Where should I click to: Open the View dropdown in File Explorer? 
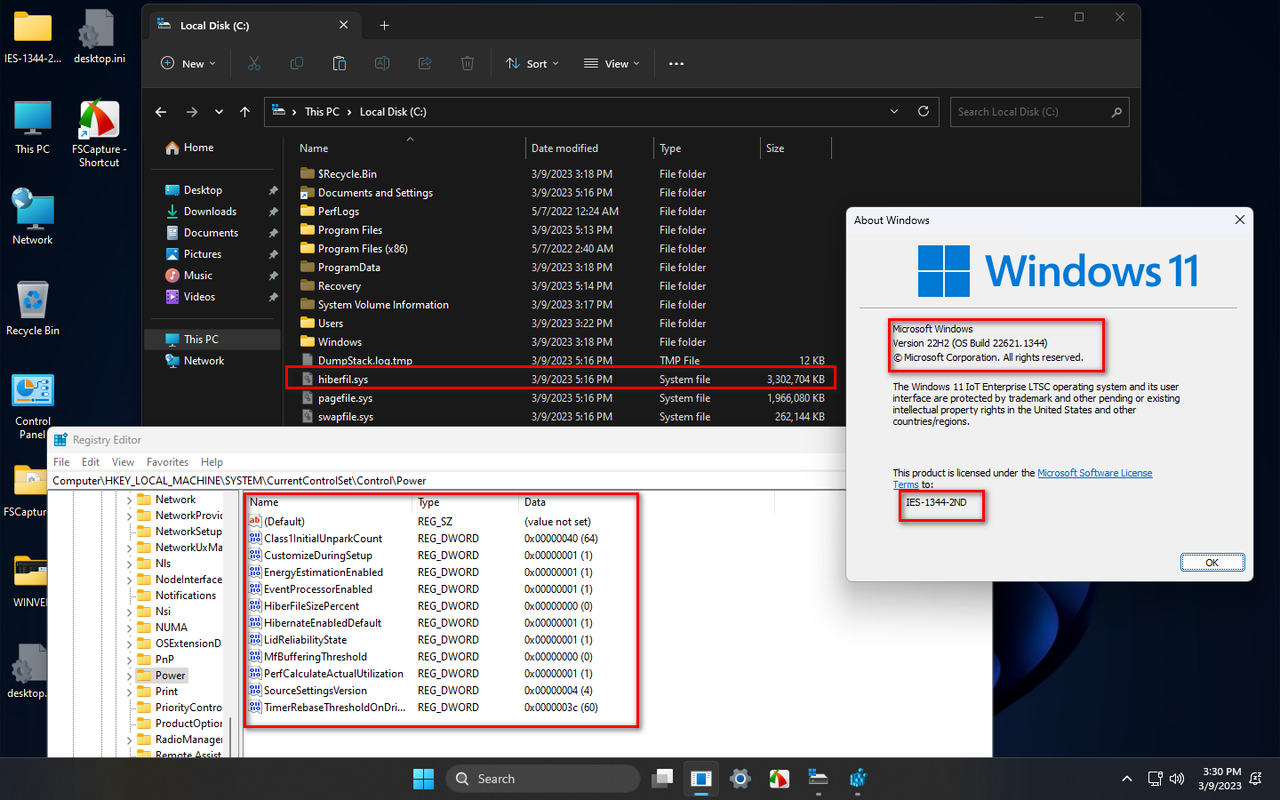612,63
